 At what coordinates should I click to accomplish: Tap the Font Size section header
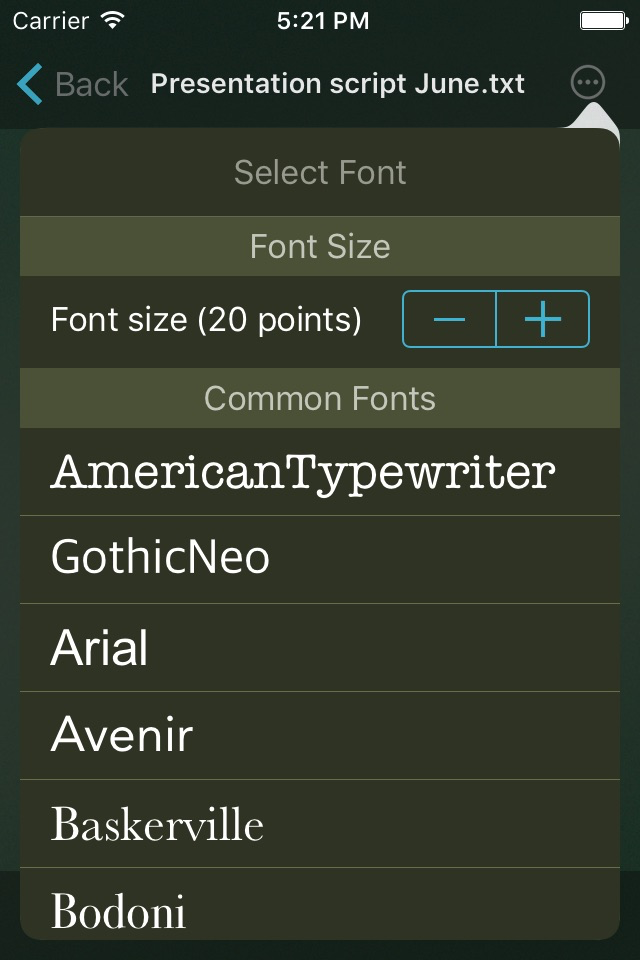320,246
